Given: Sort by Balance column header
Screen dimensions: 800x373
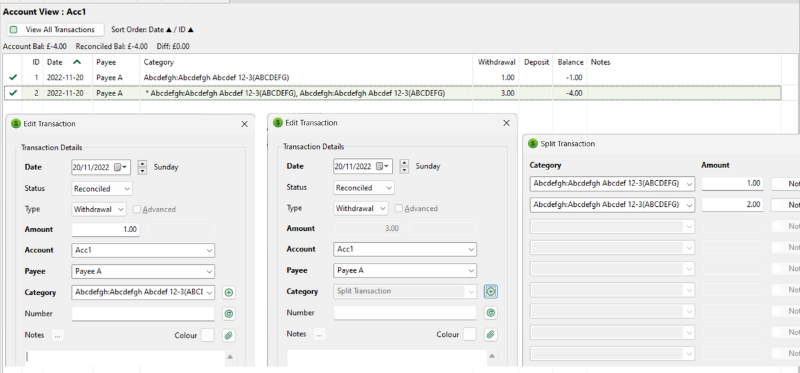Looking at the screenshot, I should tap(570, 62).
